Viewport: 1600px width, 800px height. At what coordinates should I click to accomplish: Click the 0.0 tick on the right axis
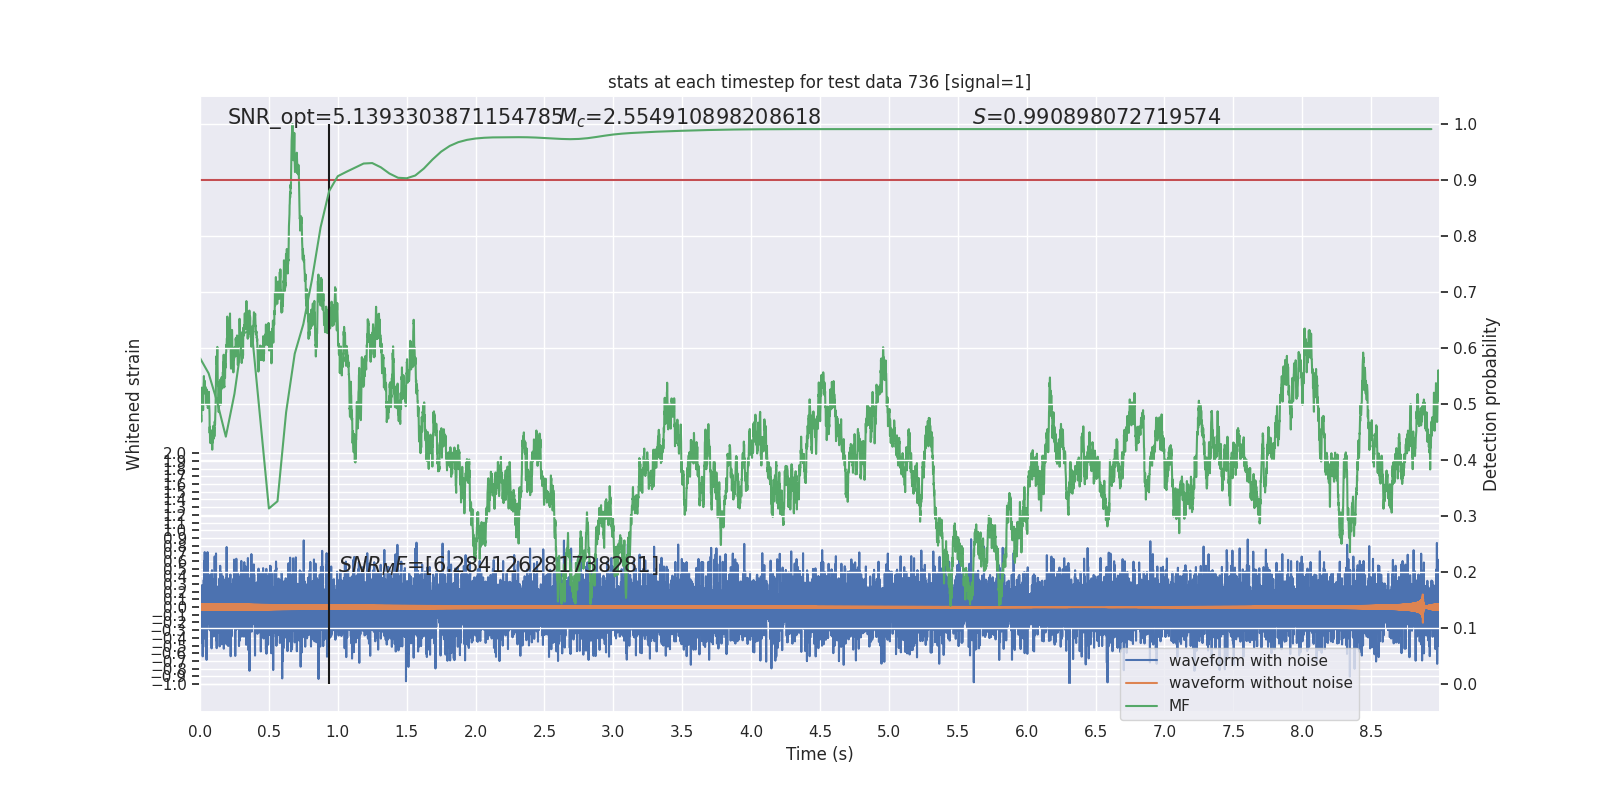(1465, 685)
